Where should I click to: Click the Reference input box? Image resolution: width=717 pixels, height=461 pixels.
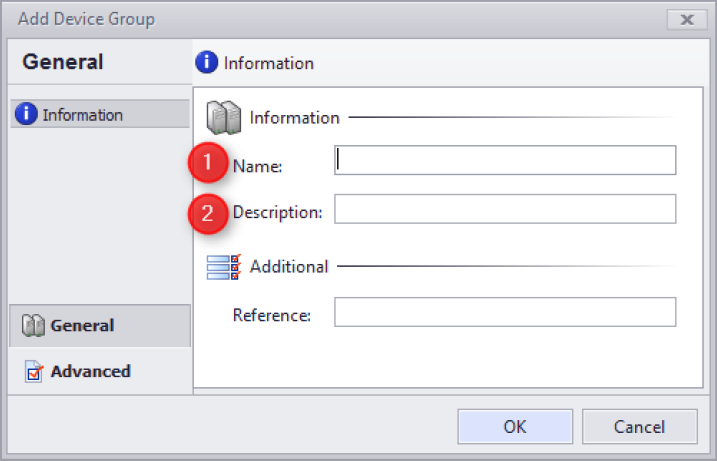[x=505, y=313]
